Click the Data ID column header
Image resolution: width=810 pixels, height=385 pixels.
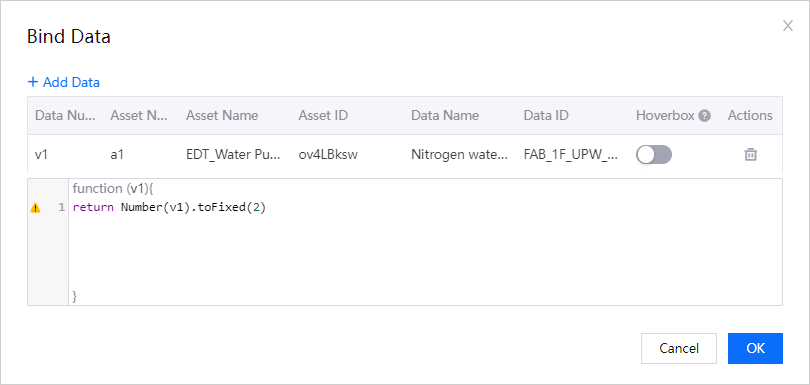click(546, 115)
